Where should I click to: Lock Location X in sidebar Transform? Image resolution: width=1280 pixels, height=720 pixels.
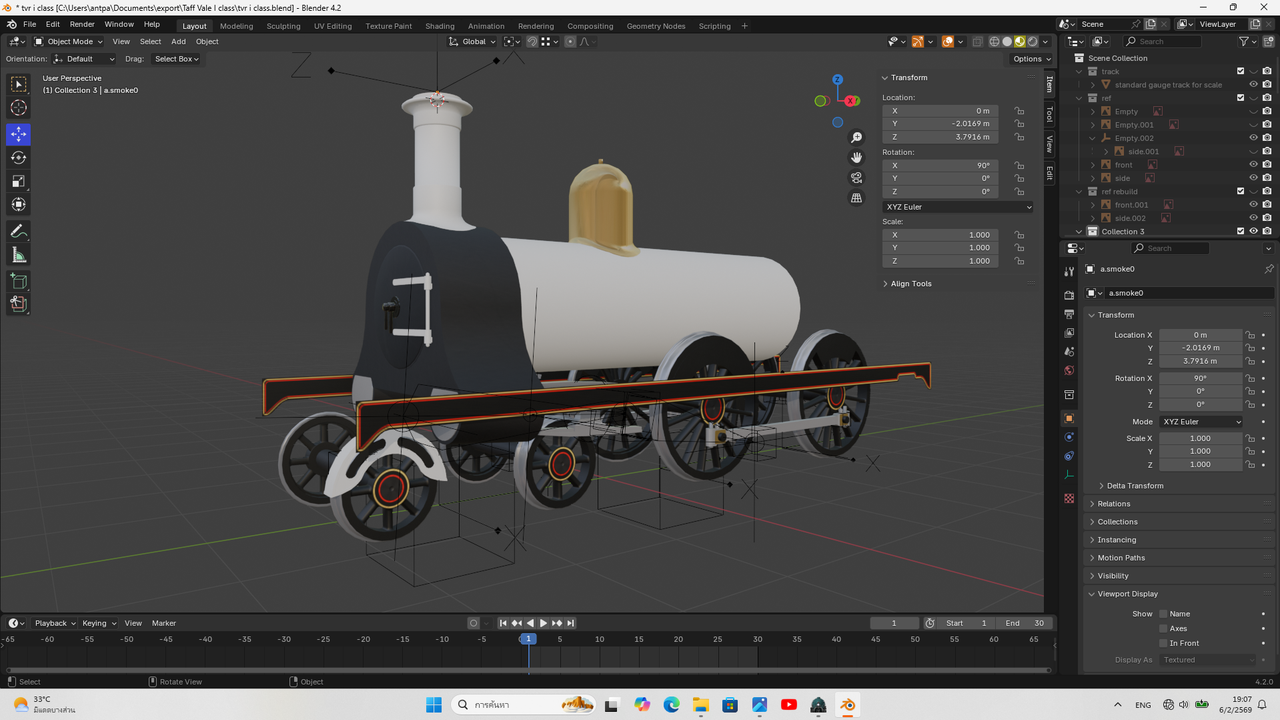(x=1019, y=111)
